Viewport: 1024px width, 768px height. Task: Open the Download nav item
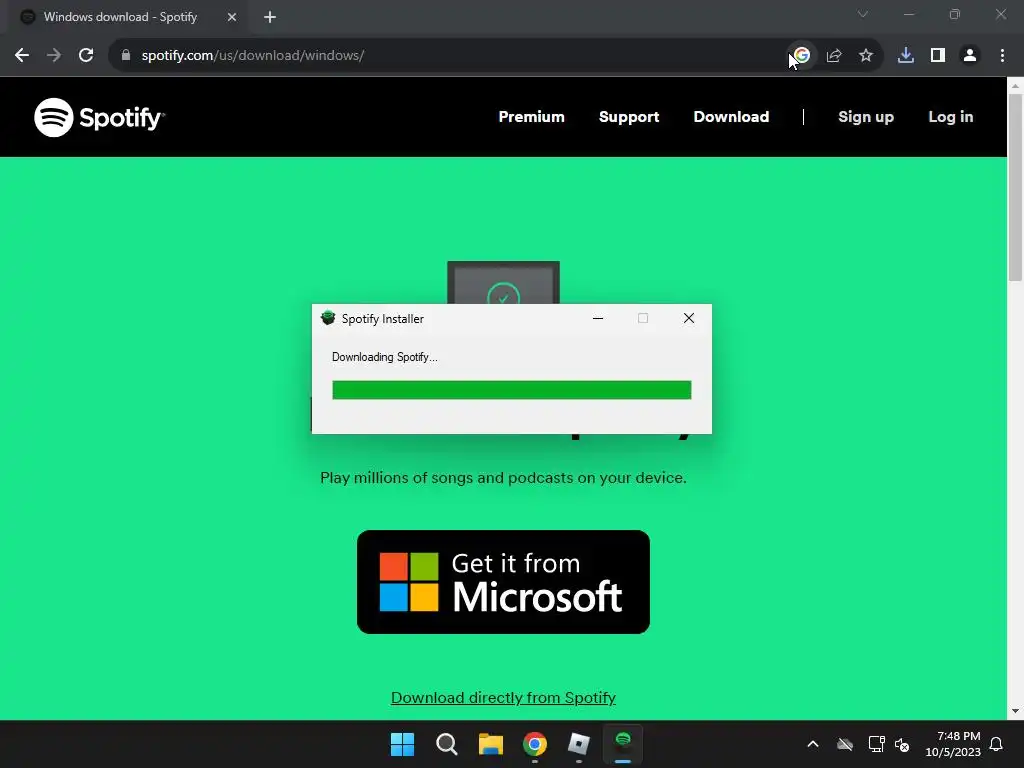731,117
